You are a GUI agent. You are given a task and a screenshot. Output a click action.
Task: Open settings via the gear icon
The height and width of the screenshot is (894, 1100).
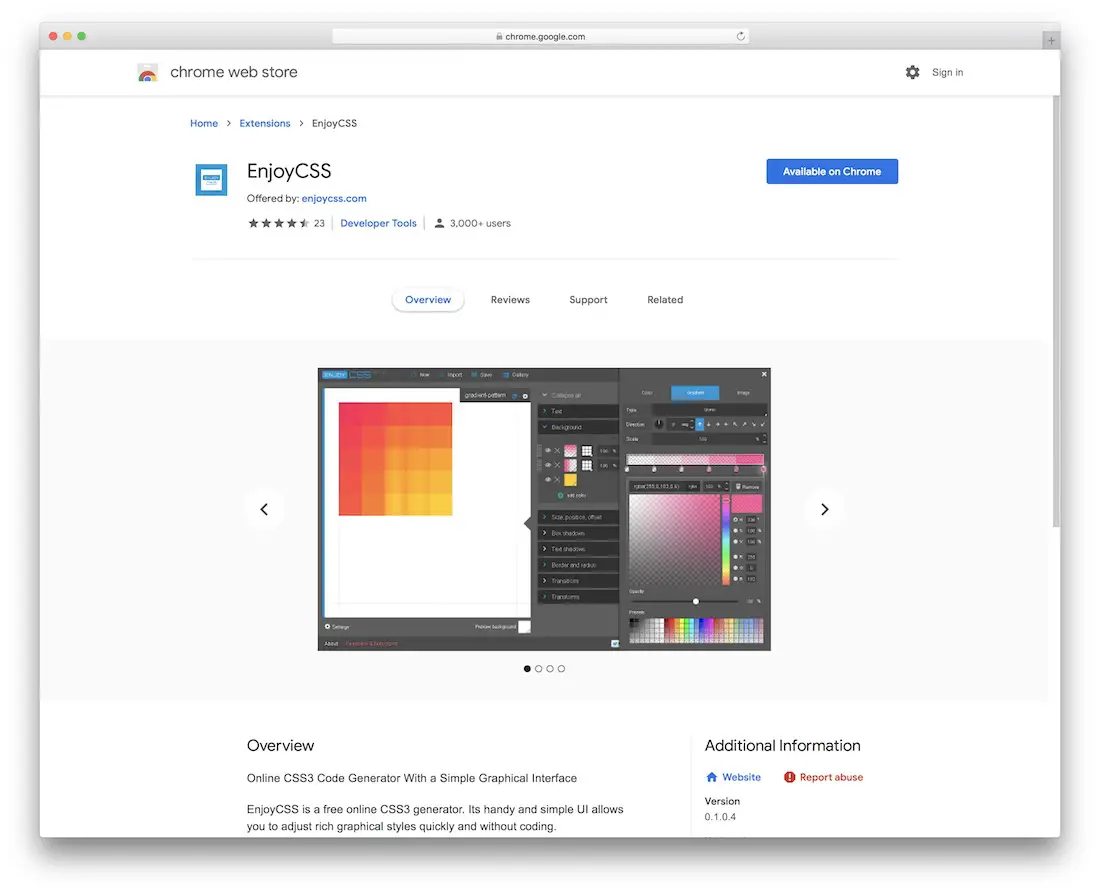[912, 72]
